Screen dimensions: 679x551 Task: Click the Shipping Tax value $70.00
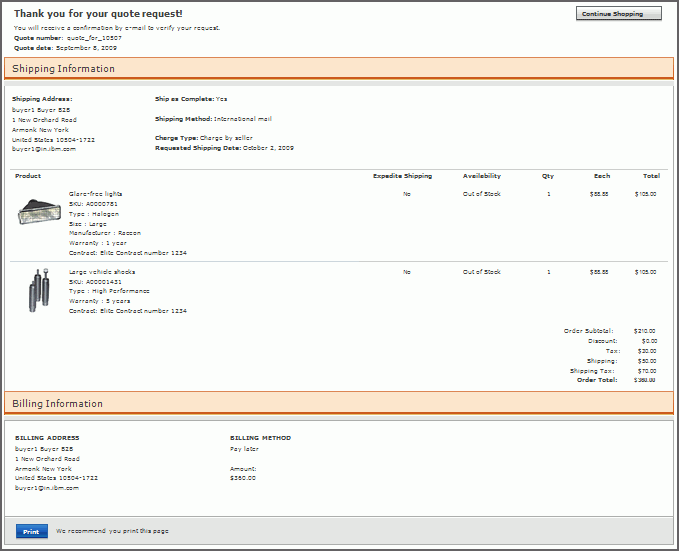[x=647, y=371]
